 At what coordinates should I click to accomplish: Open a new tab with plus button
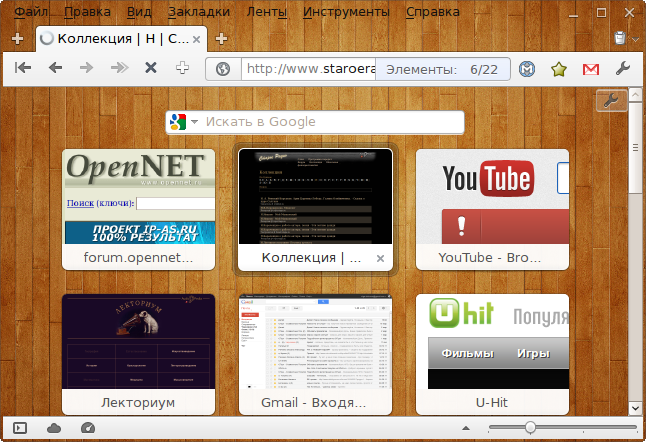click(x=221, y=38)
